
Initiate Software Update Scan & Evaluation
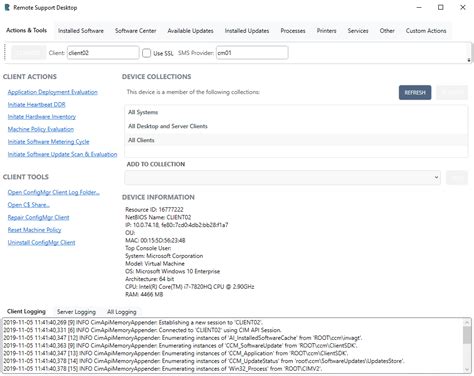click(62, 154)
